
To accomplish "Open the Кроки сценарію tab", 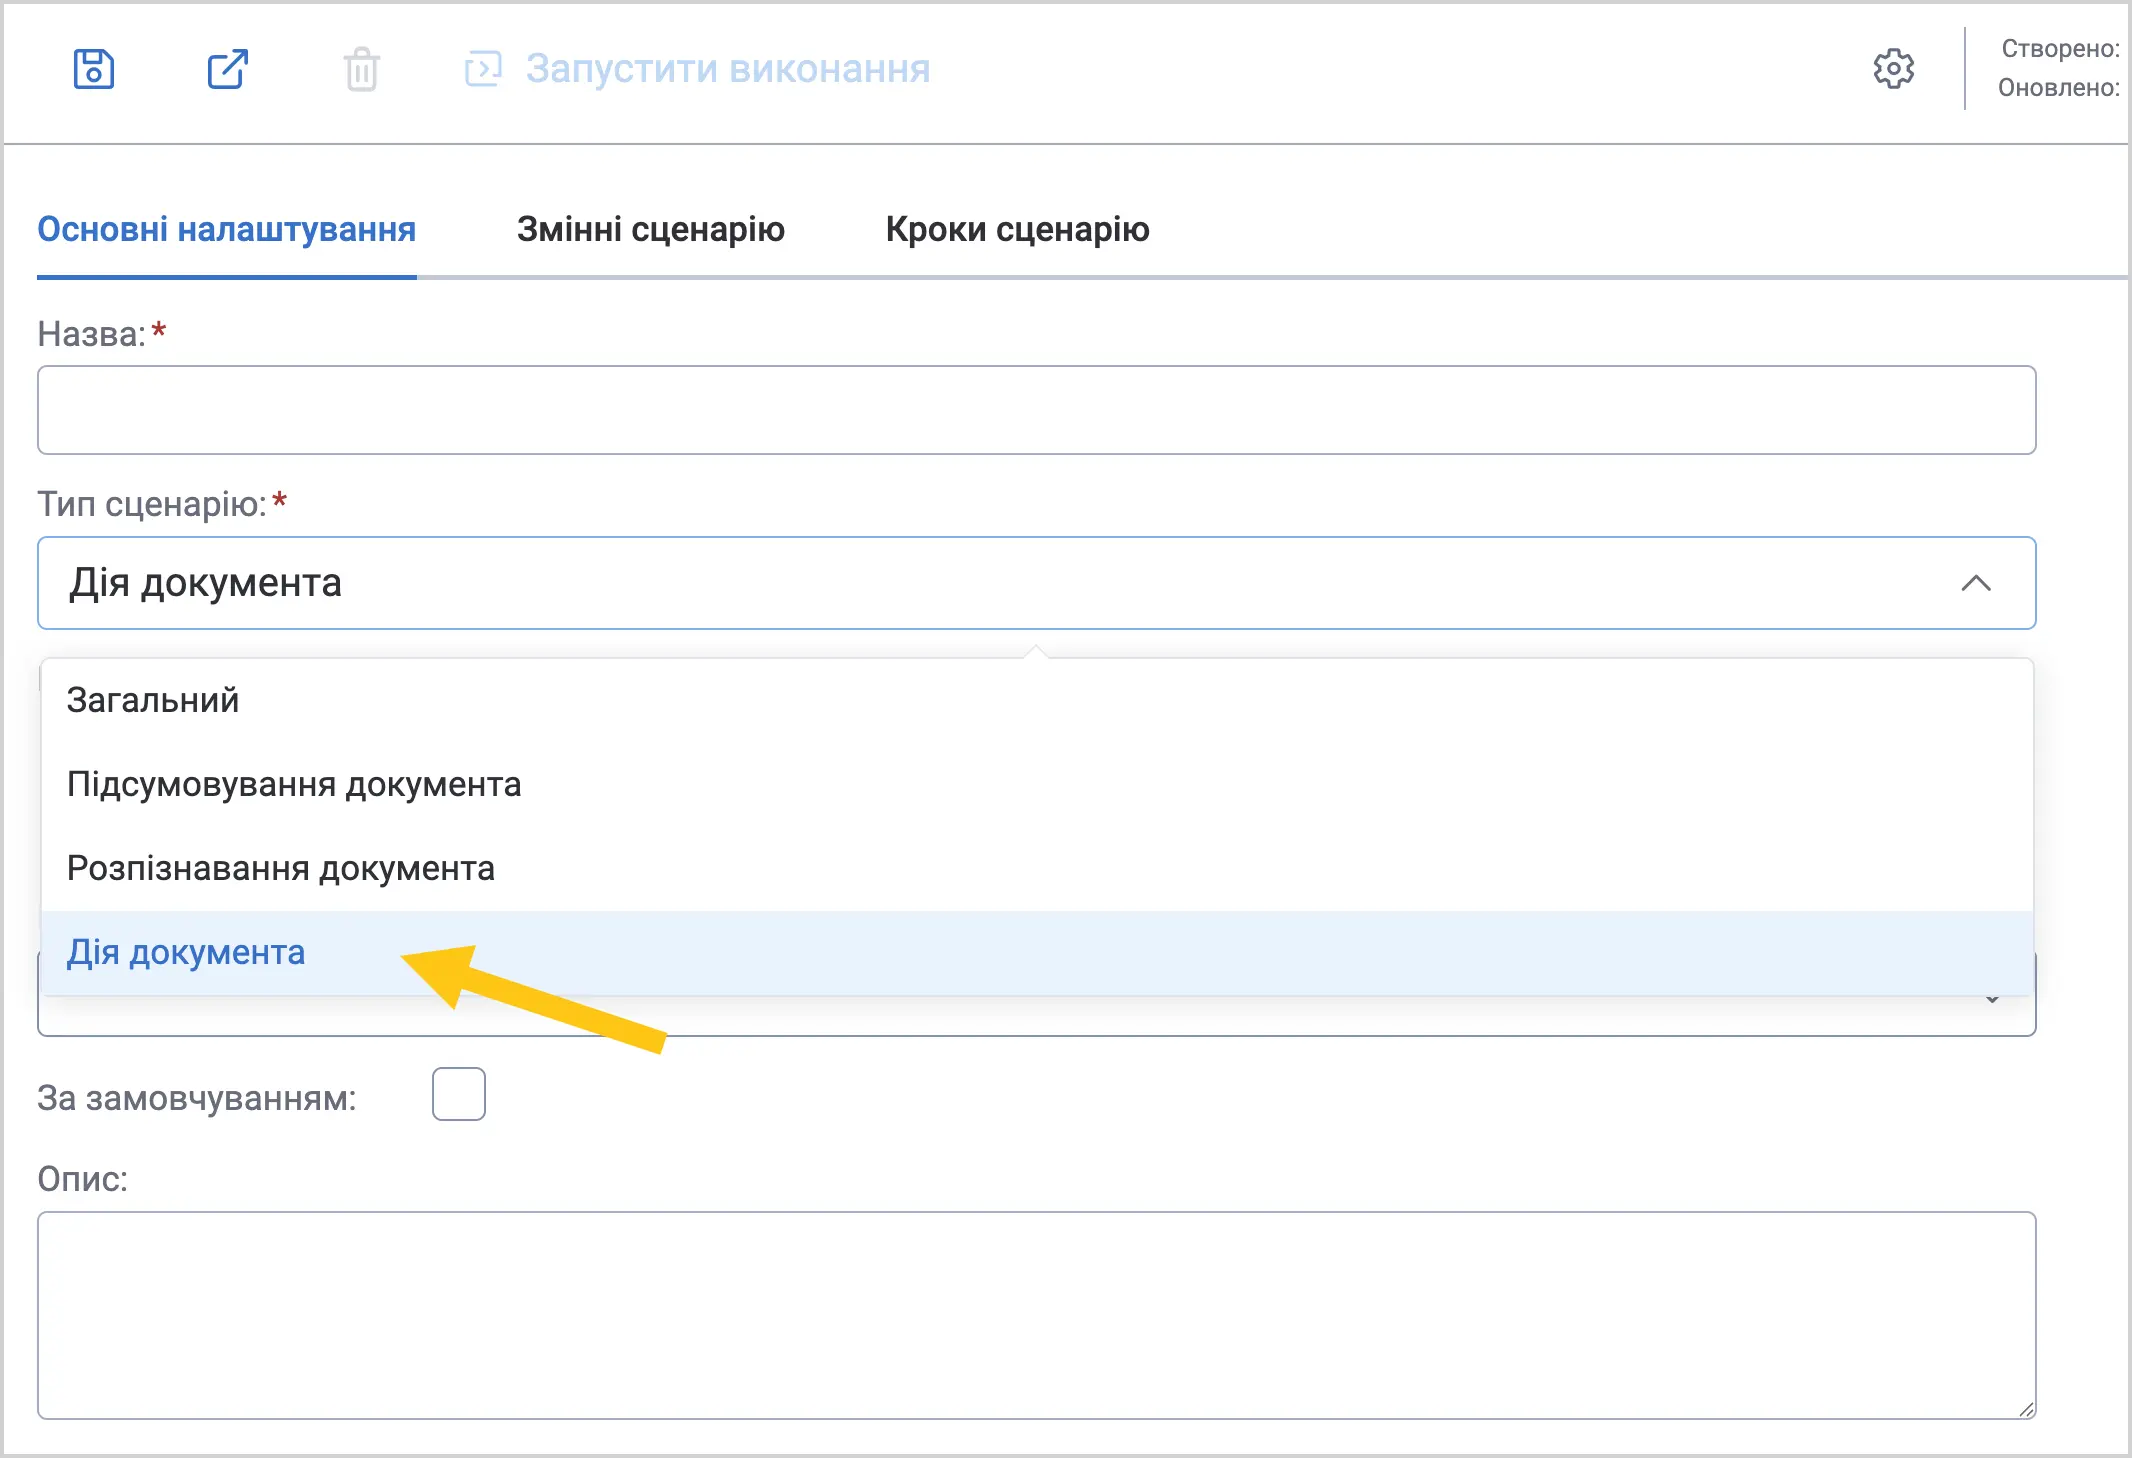I will coord(1017,230).
